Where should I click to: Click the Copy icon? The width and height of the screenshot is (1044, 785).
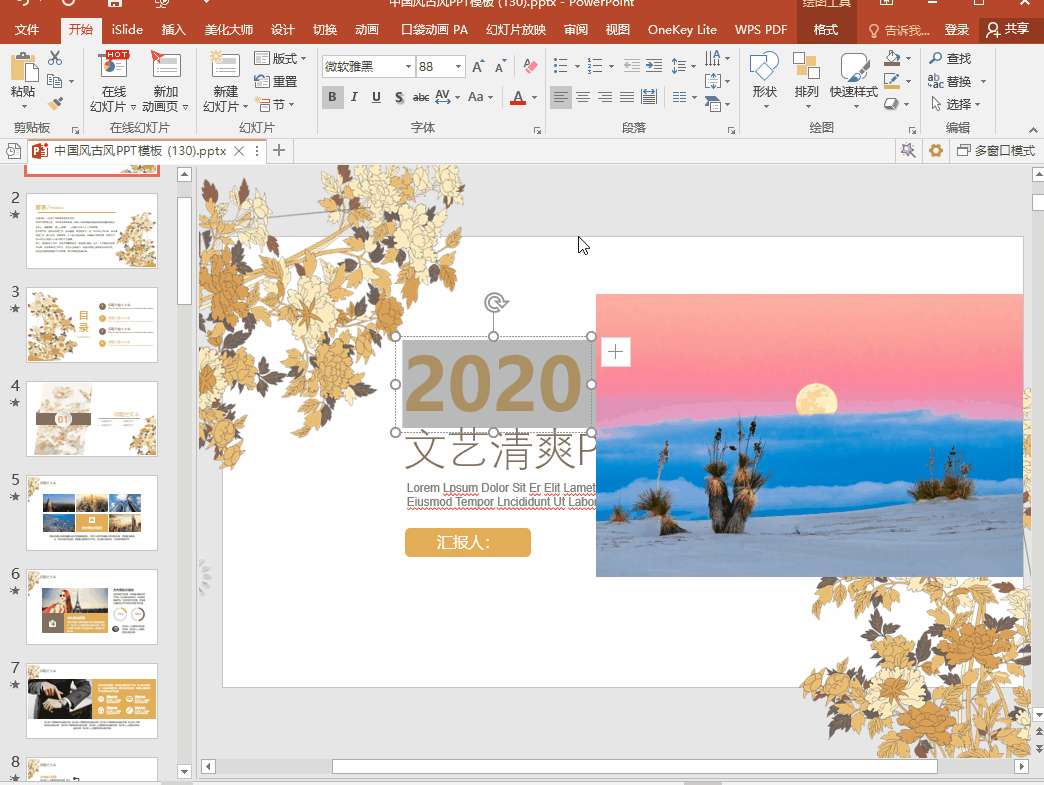55,81
